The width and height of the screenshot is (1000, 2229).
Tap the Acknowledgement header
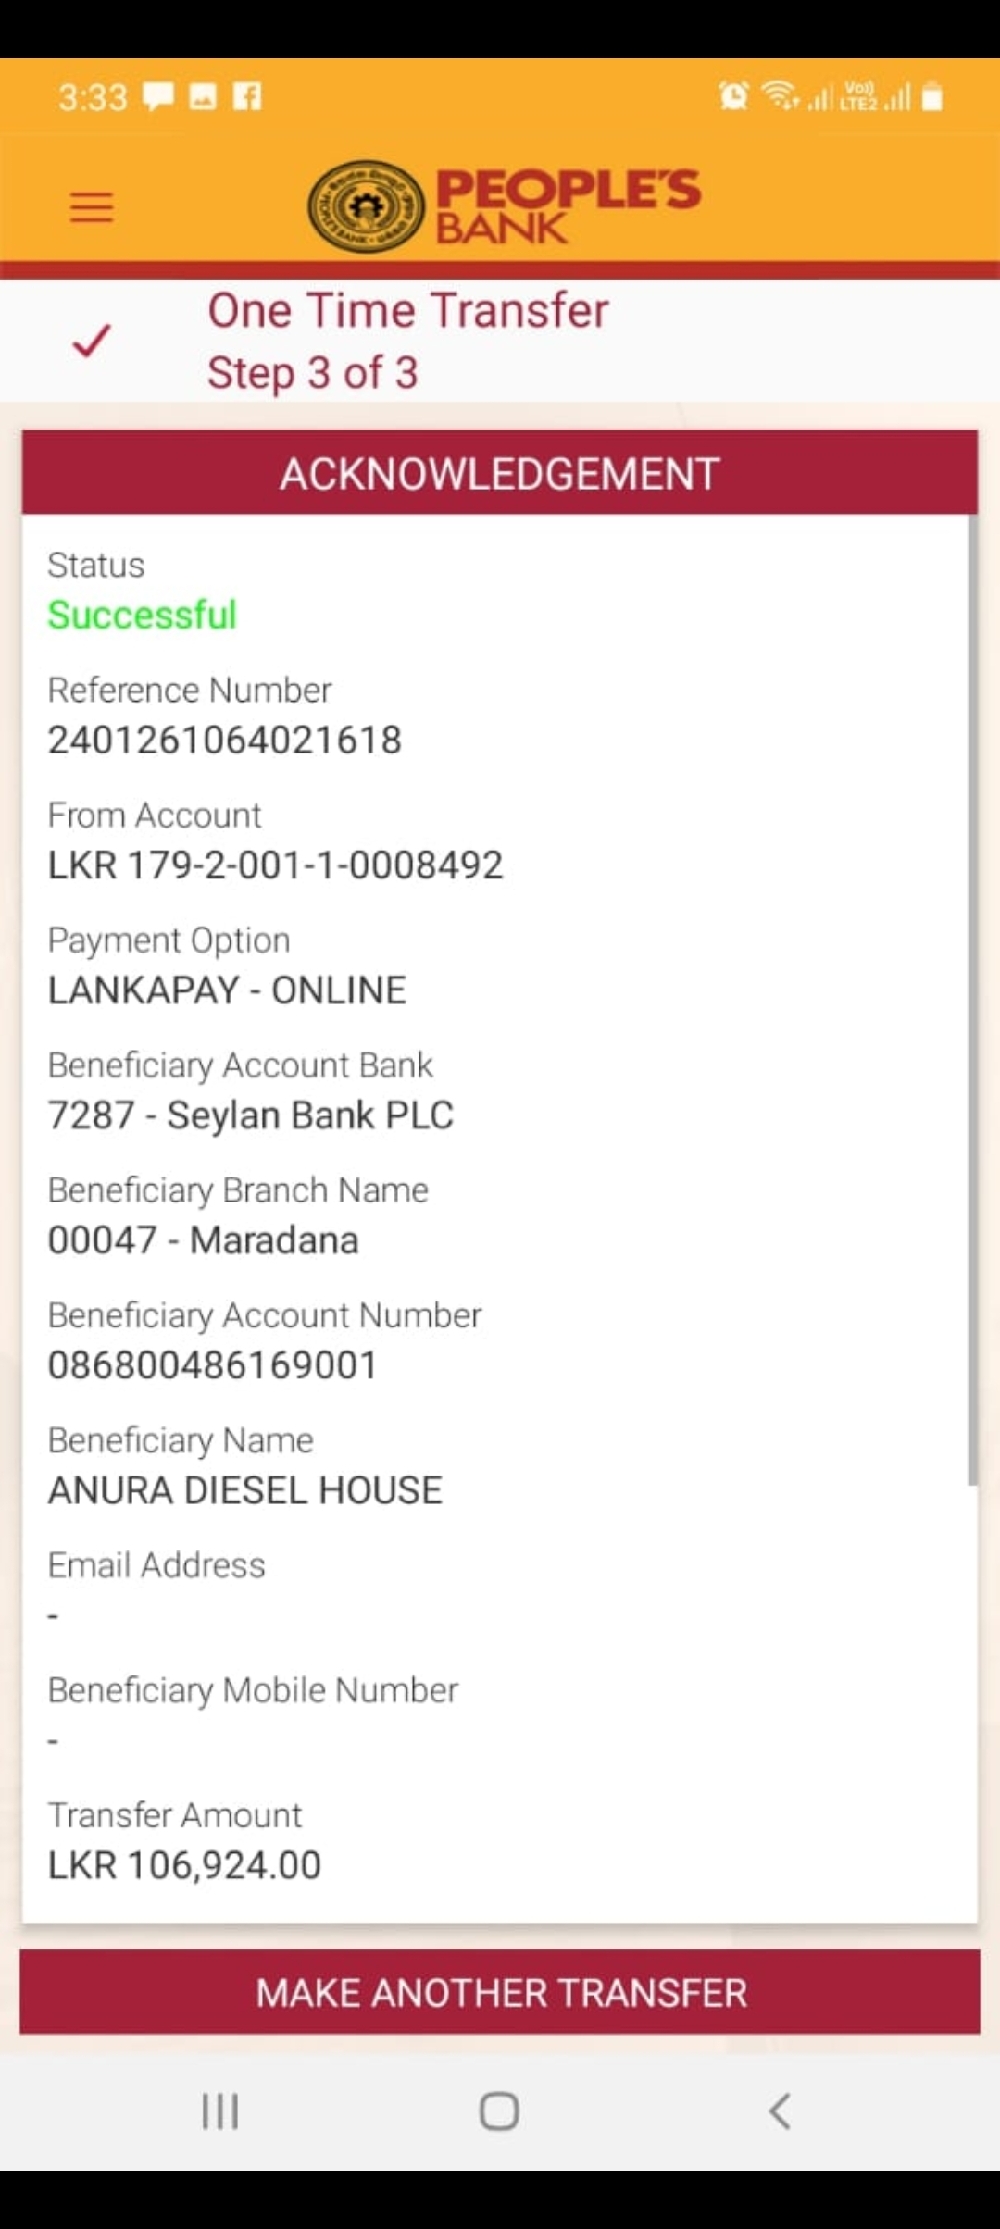500,473
